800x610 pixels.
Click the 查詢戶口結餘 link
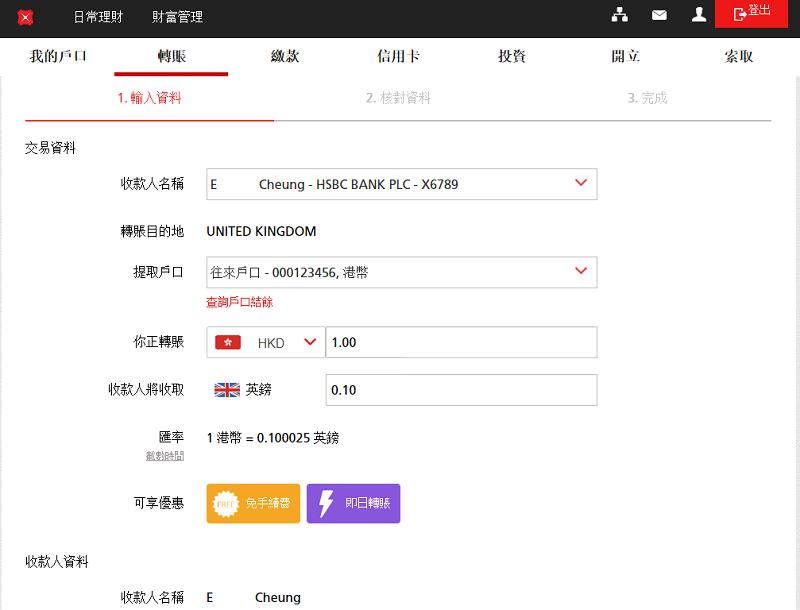[239, 302]
